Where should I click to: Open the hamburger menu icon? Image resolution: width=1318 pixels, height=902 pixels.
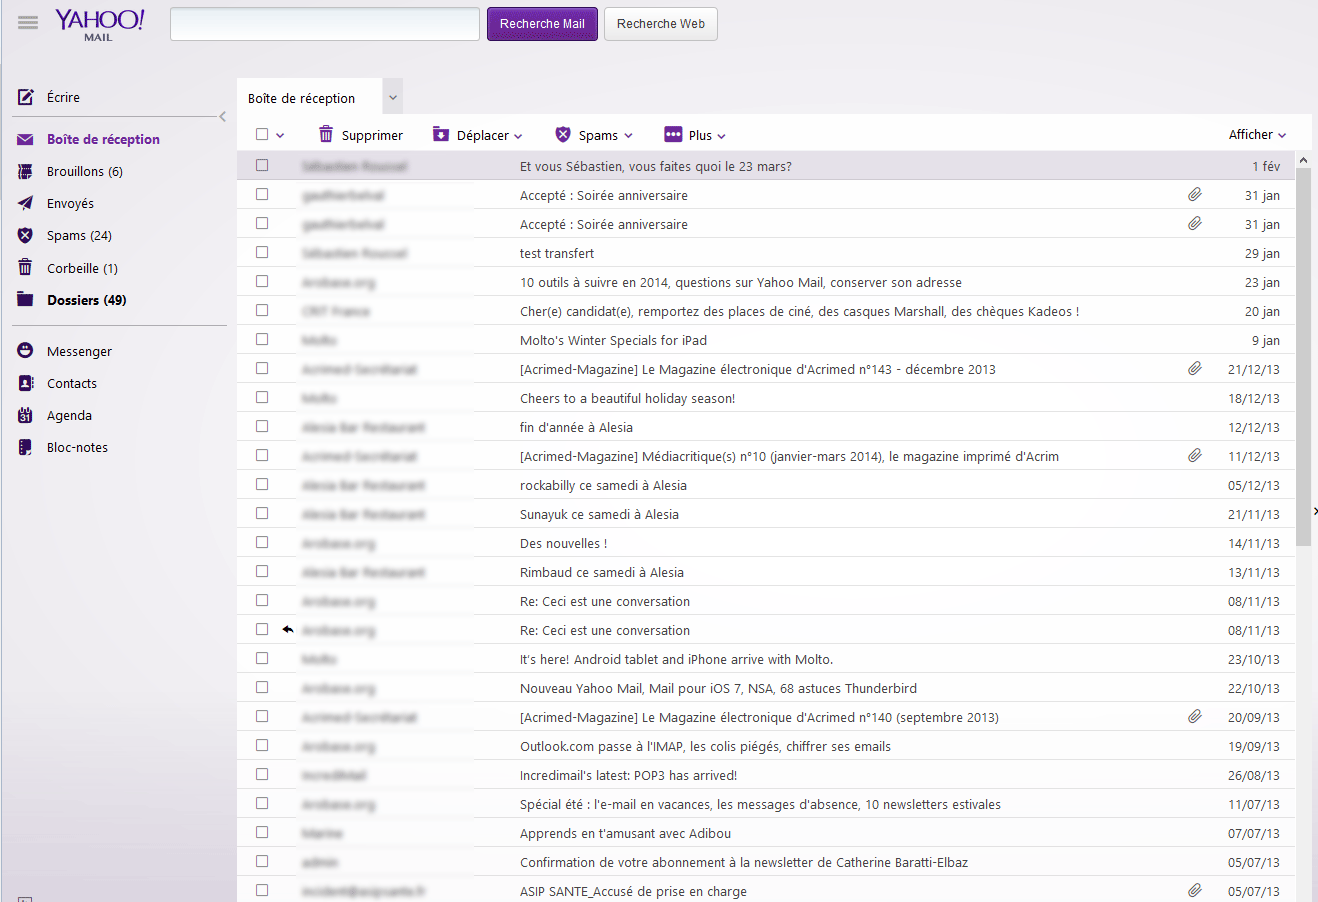(x=28, y=23)
